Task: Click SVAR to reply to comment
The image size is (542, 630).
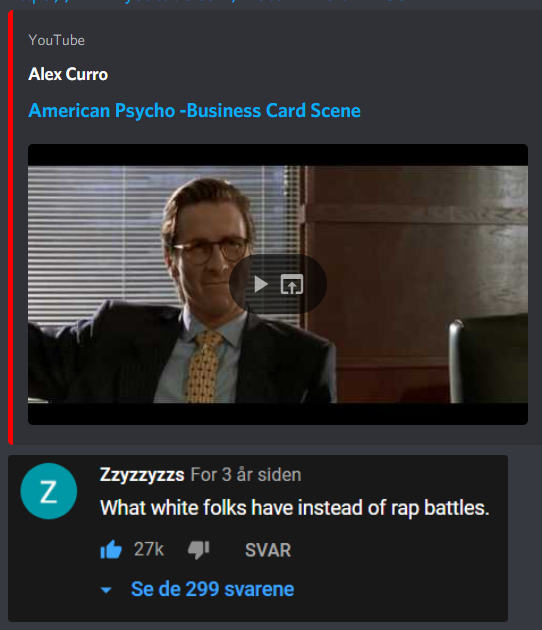Action: [x=268, y=550]
